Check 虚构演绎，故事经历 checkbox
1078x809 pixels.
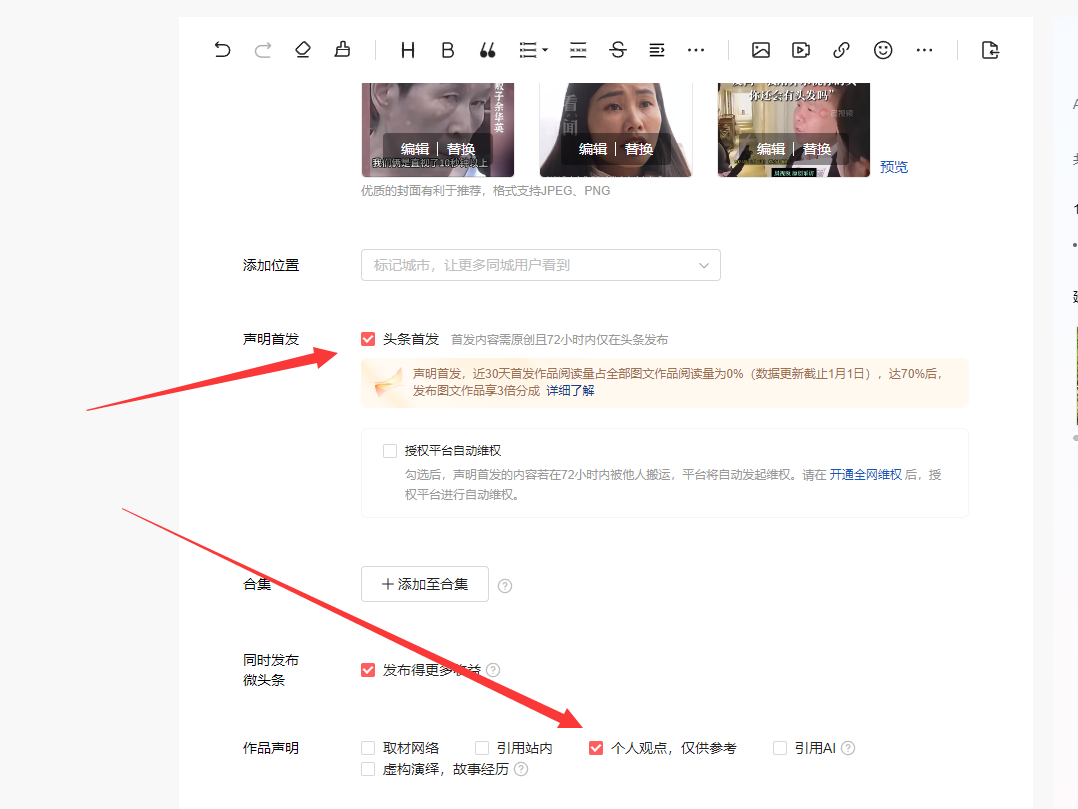click(368, 769)
